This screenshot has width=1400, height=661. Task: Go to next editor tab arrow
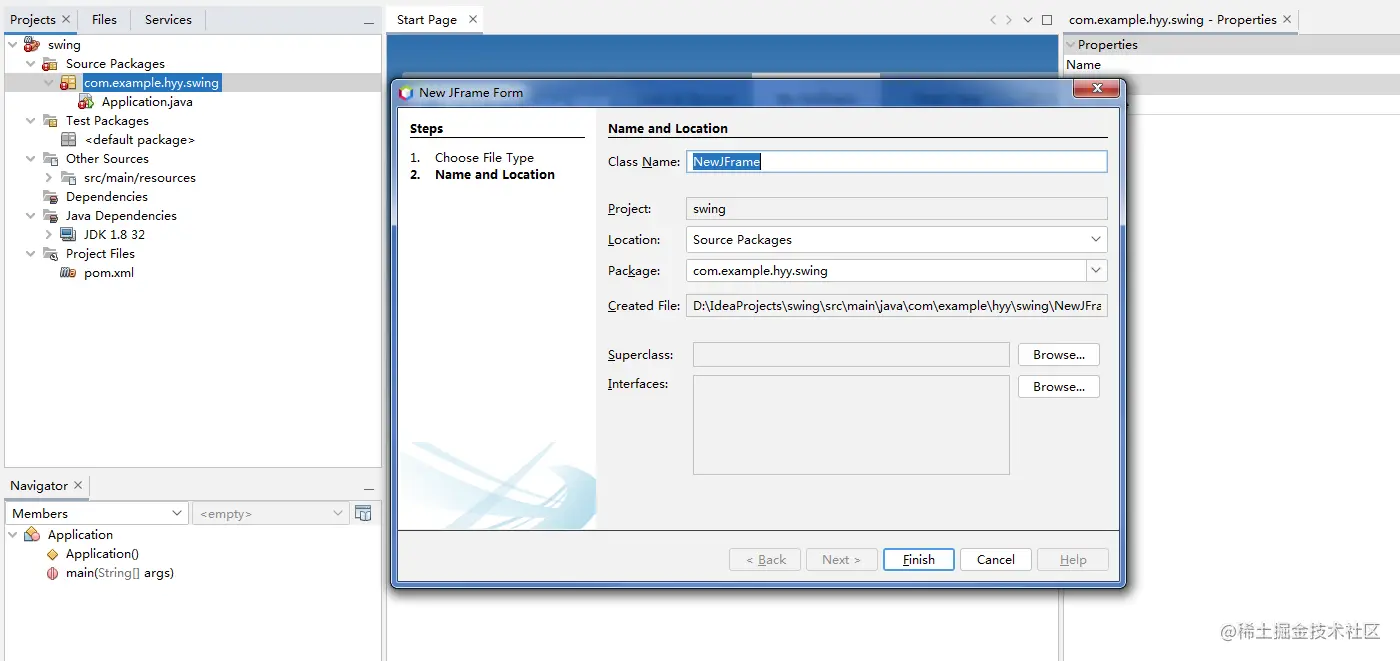(x=1009, y=20)
